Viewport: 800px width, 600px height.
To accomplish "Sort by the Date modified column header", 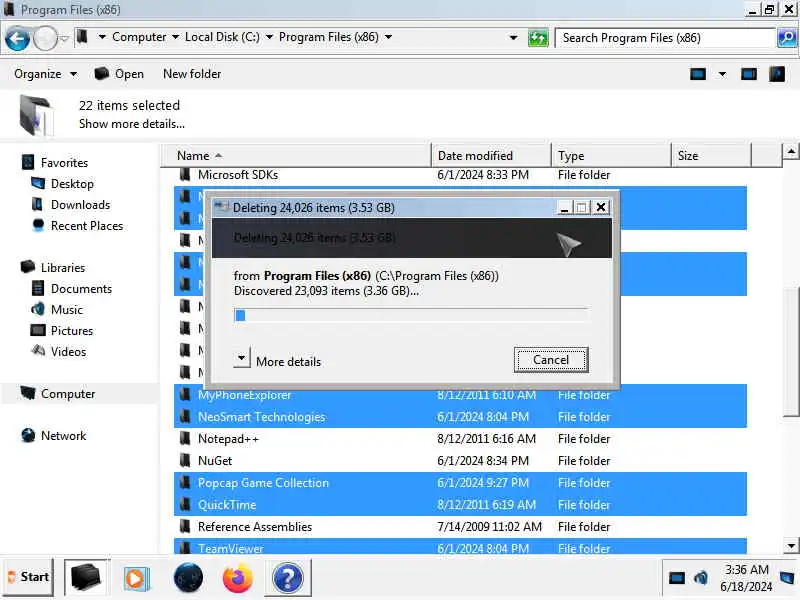I will coord(491,156).
